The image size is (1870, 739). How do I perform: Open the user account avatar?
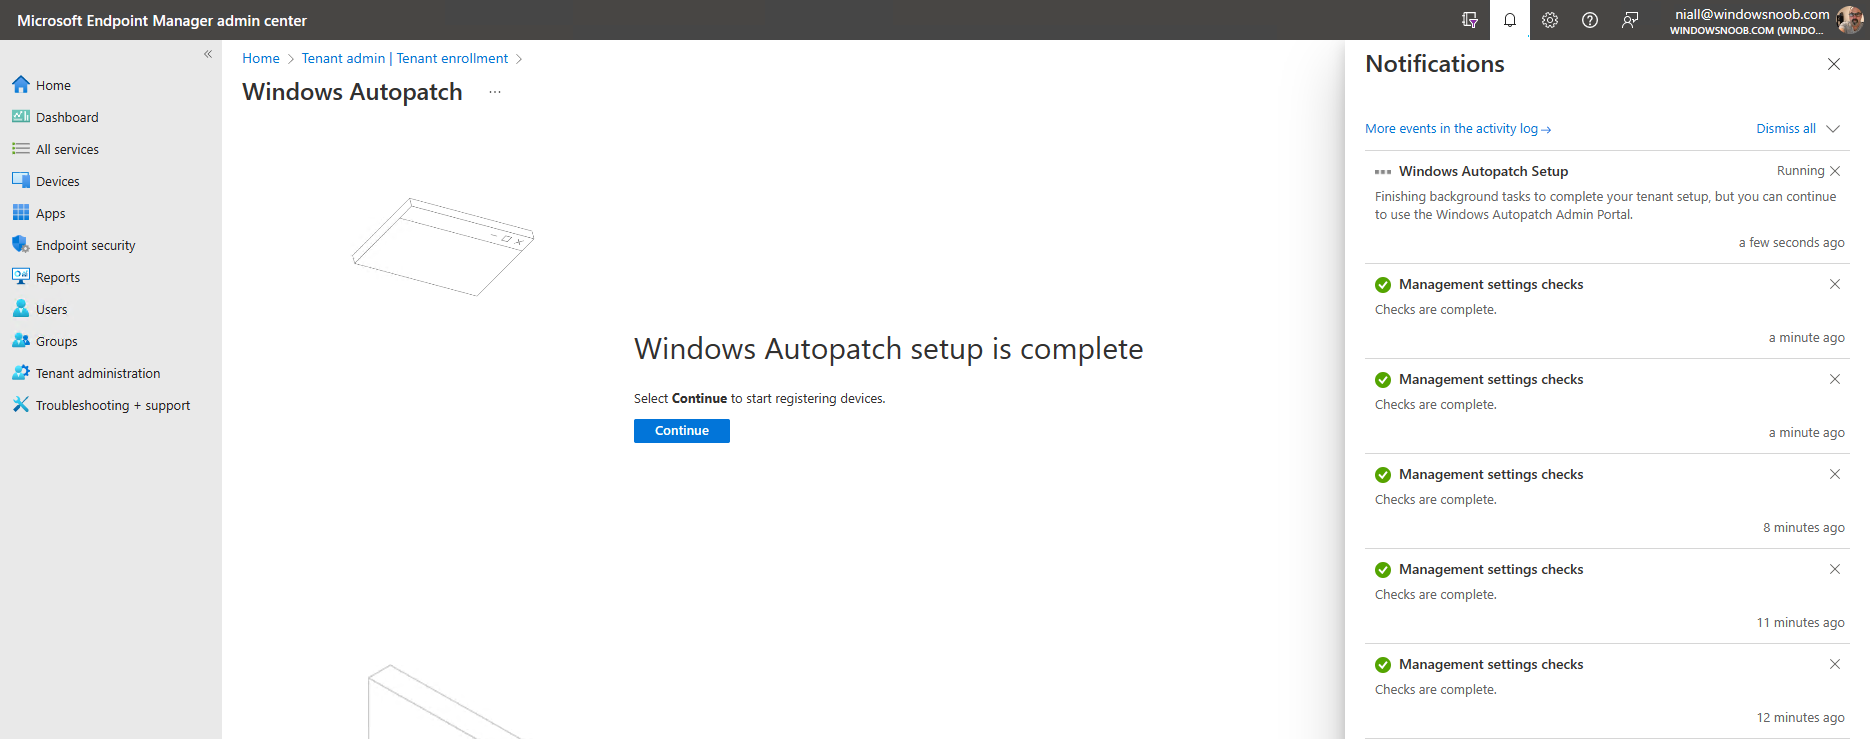click(x=1850, y=20)
